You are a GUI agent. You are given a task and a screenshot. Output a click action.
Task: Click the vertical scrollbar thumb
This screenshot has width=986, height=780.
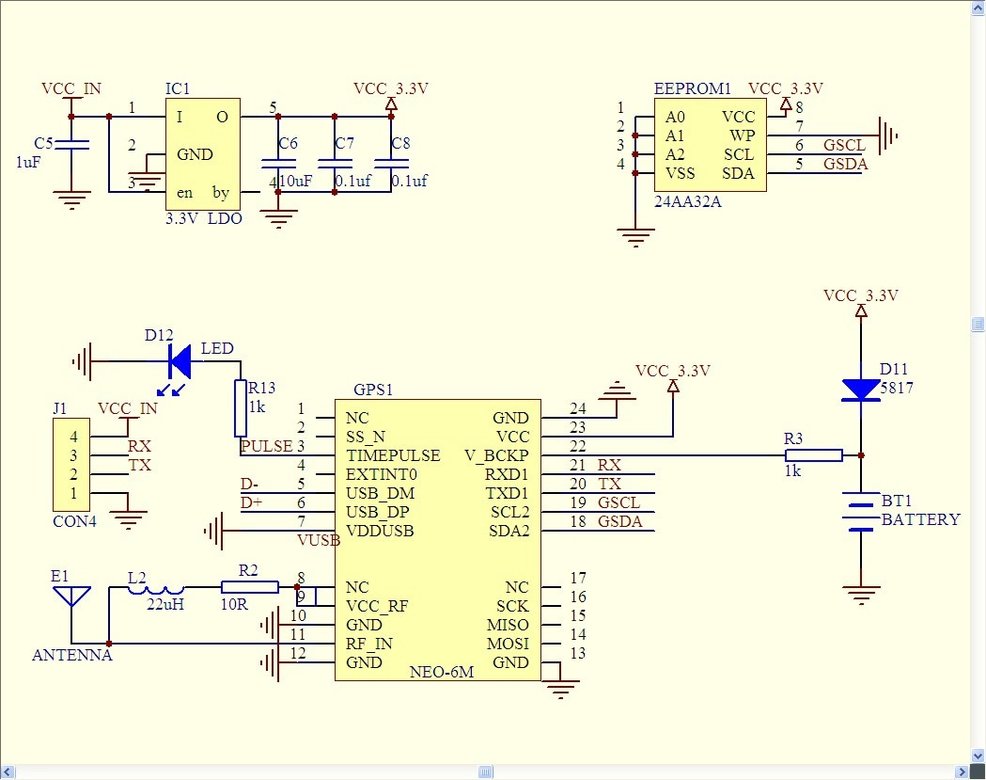[x=978, y=324]
